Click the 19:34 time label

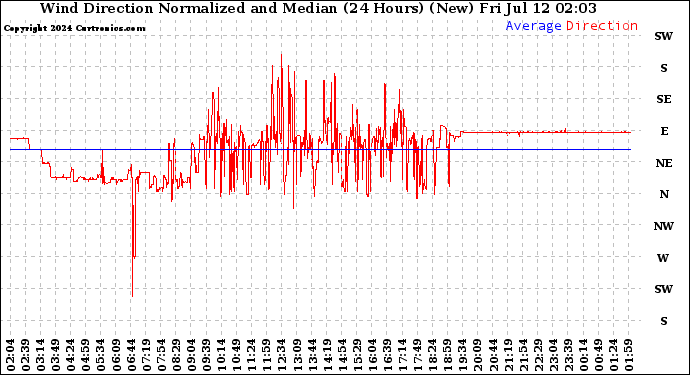[x=462, y=355]
